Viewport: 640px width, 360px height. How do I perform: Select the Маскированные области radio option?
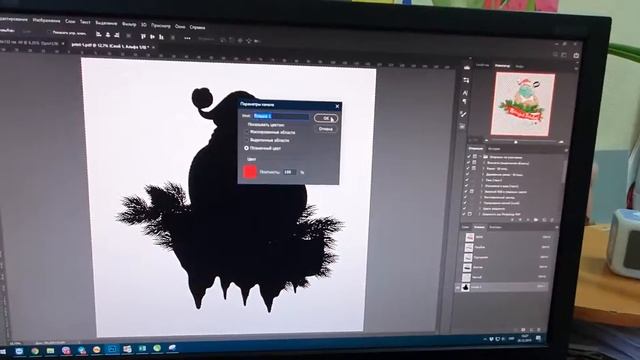point(247,132)
